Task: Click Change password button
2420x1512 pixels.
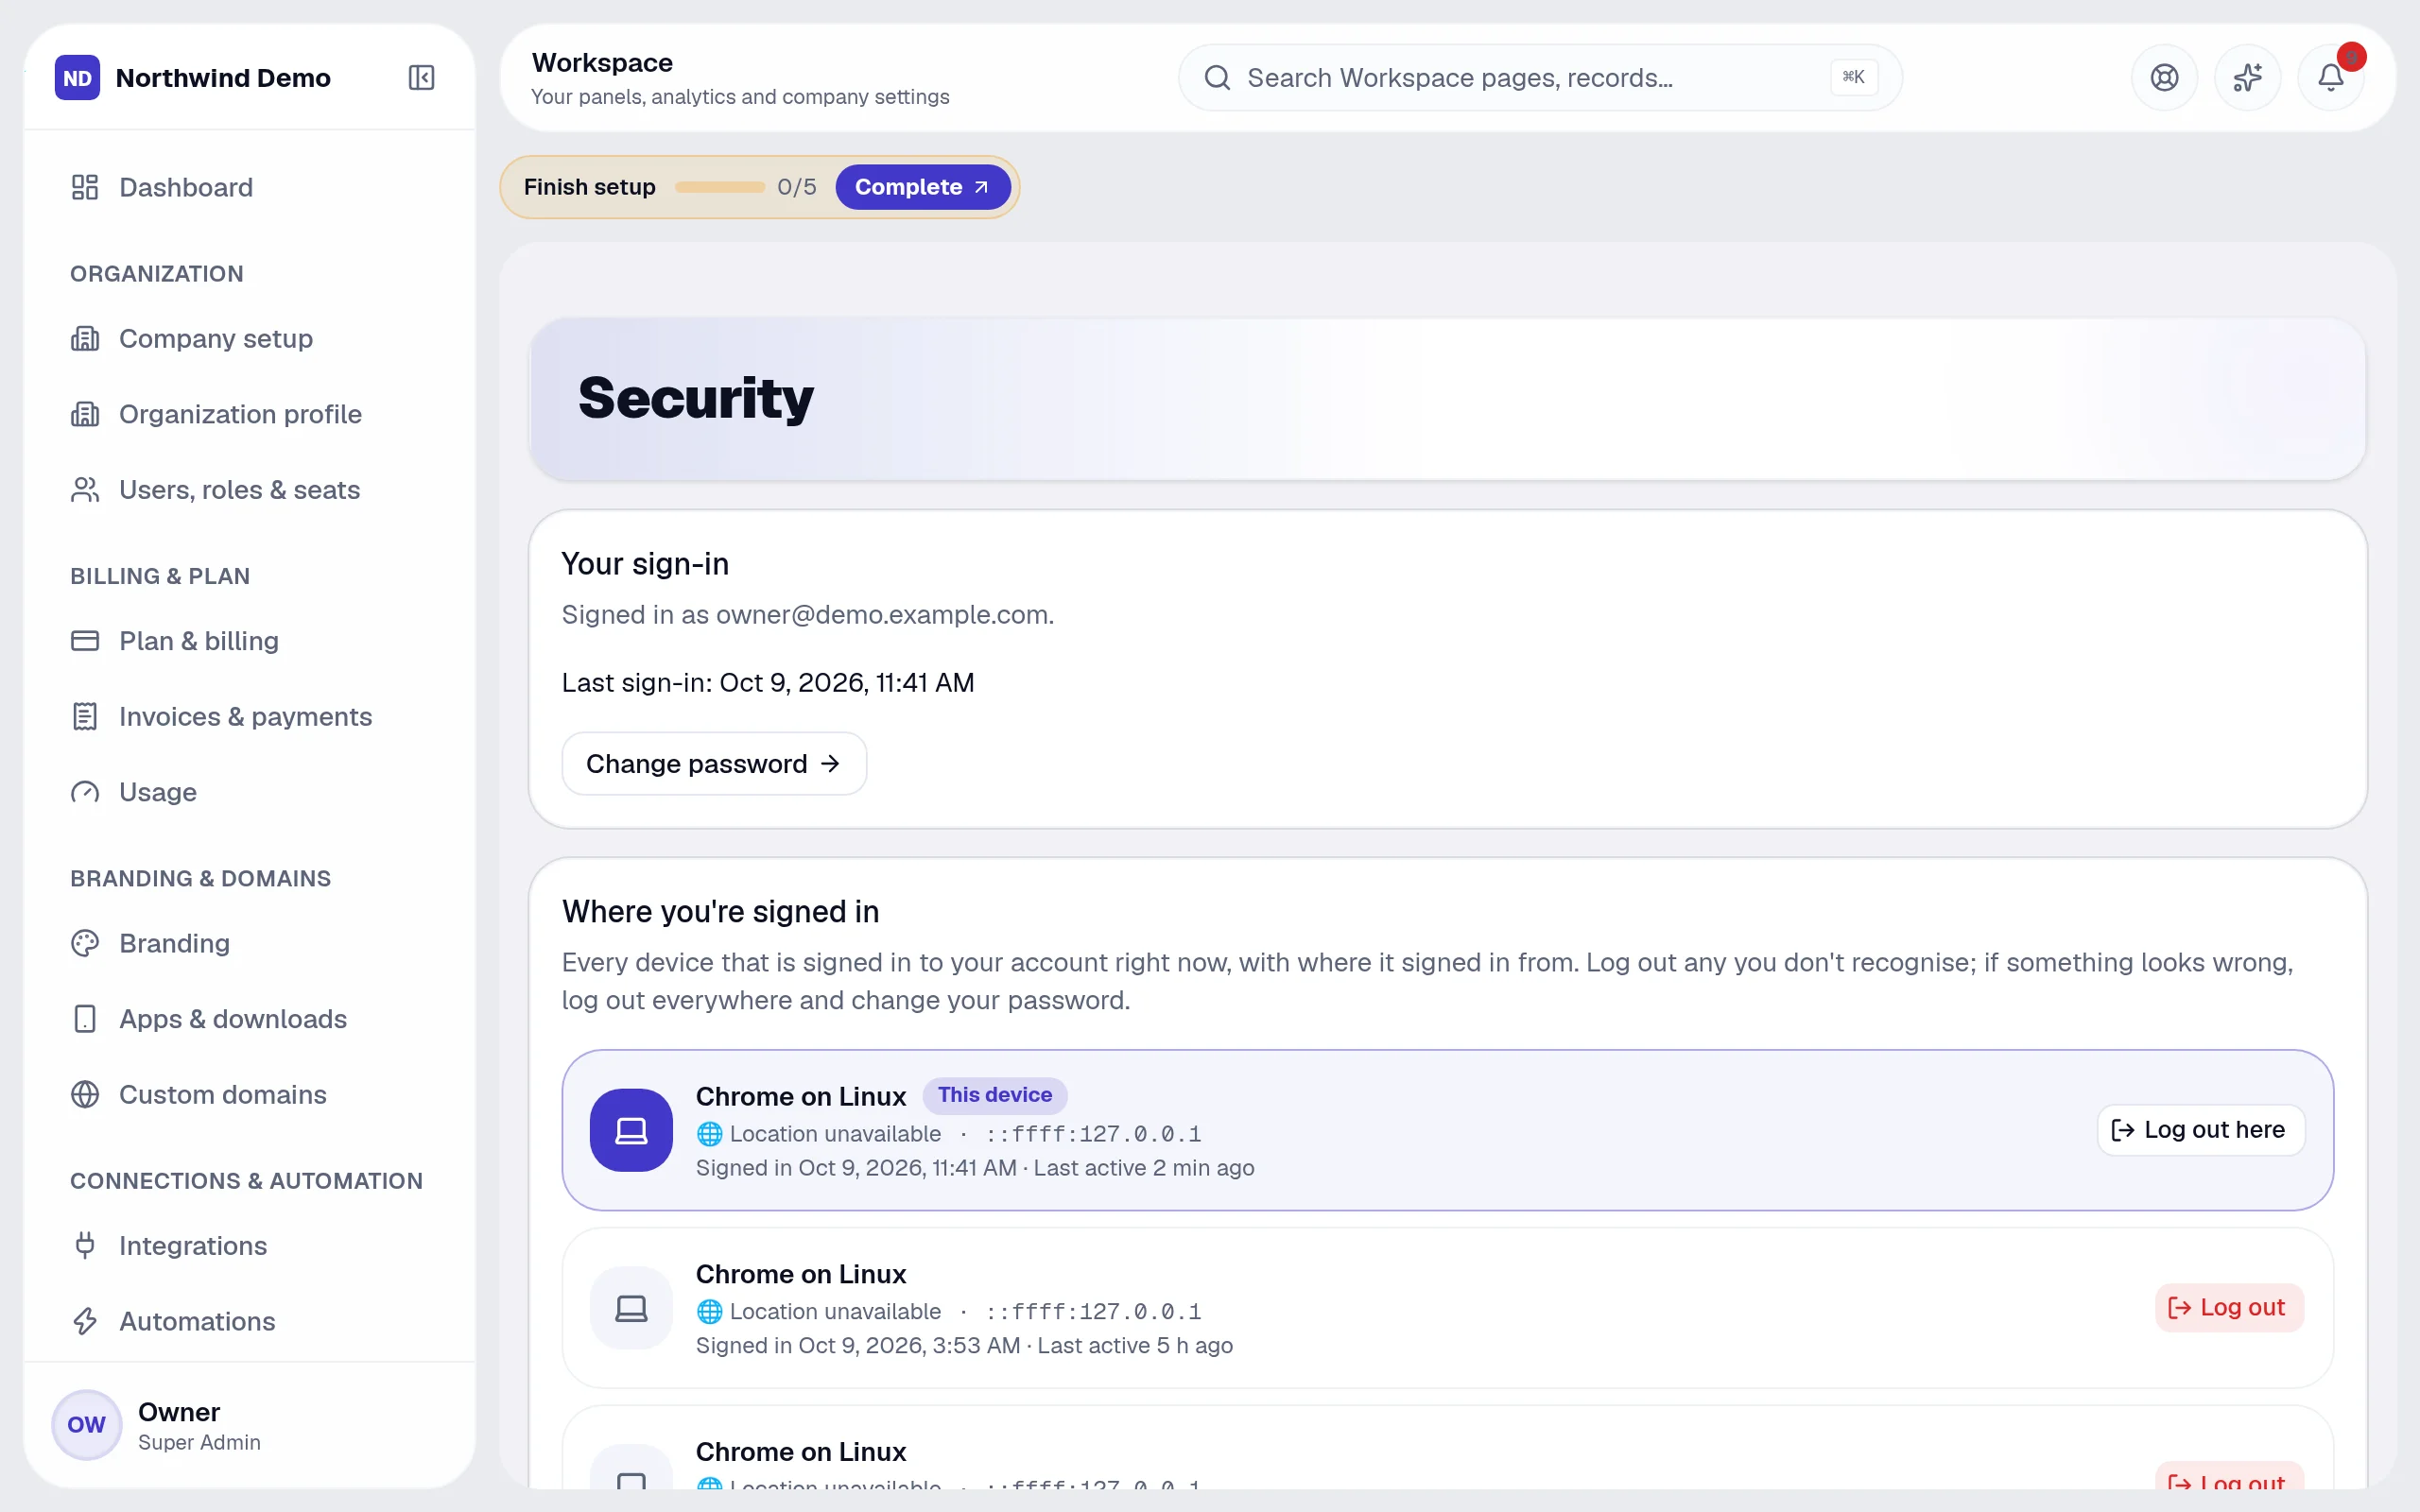Action: [714, 763]
